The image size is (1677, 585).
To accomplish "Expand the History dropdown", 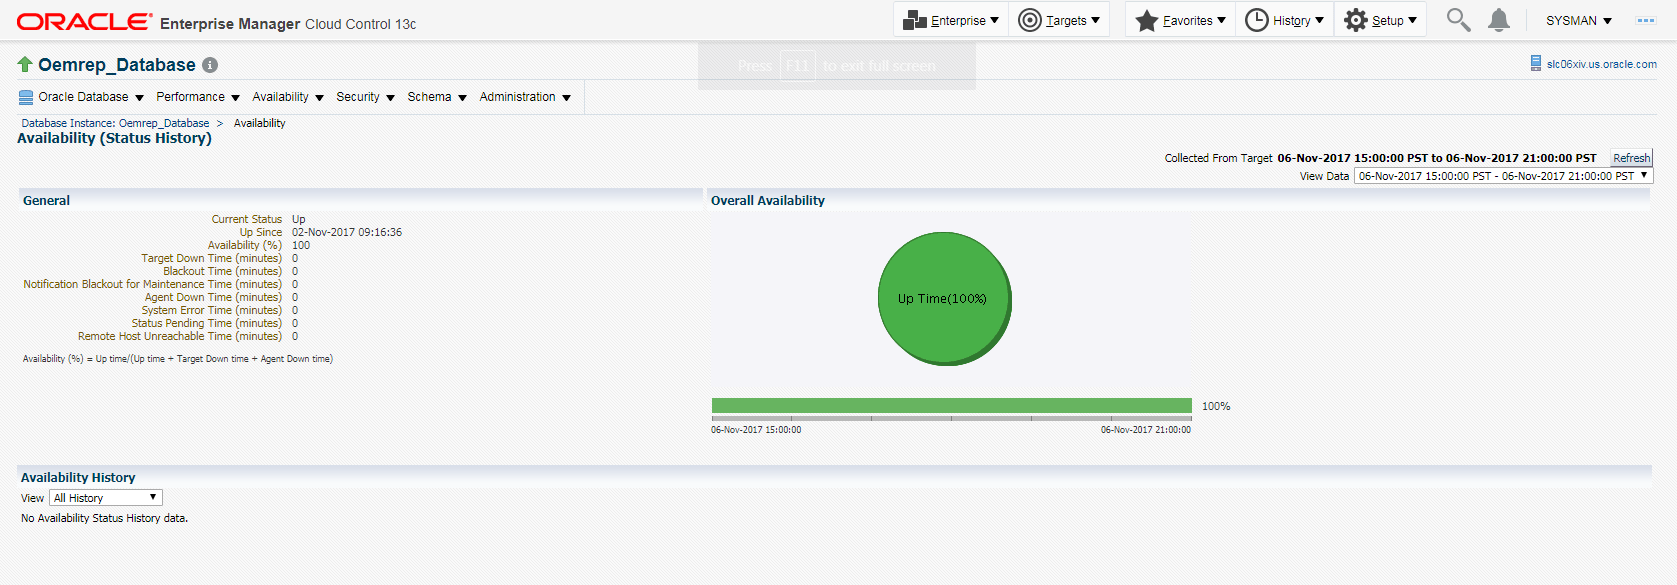I will click(1319, 20).
